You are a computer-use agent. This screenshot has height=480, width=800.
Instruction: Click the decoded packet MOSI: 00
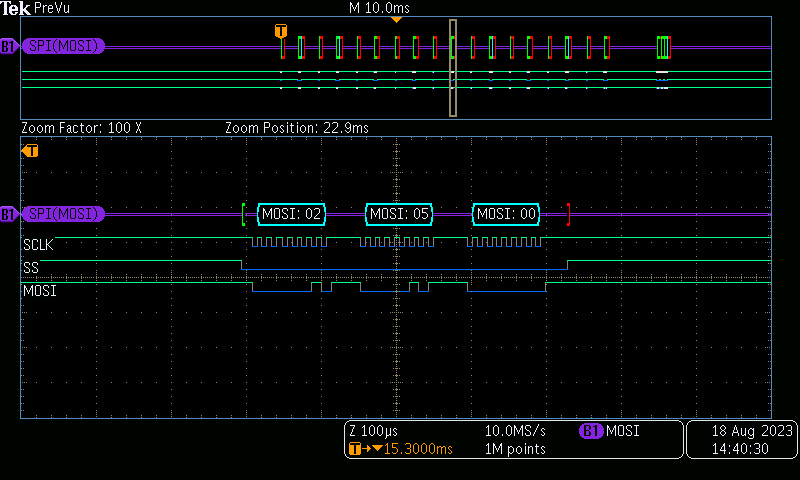point(506,214)
